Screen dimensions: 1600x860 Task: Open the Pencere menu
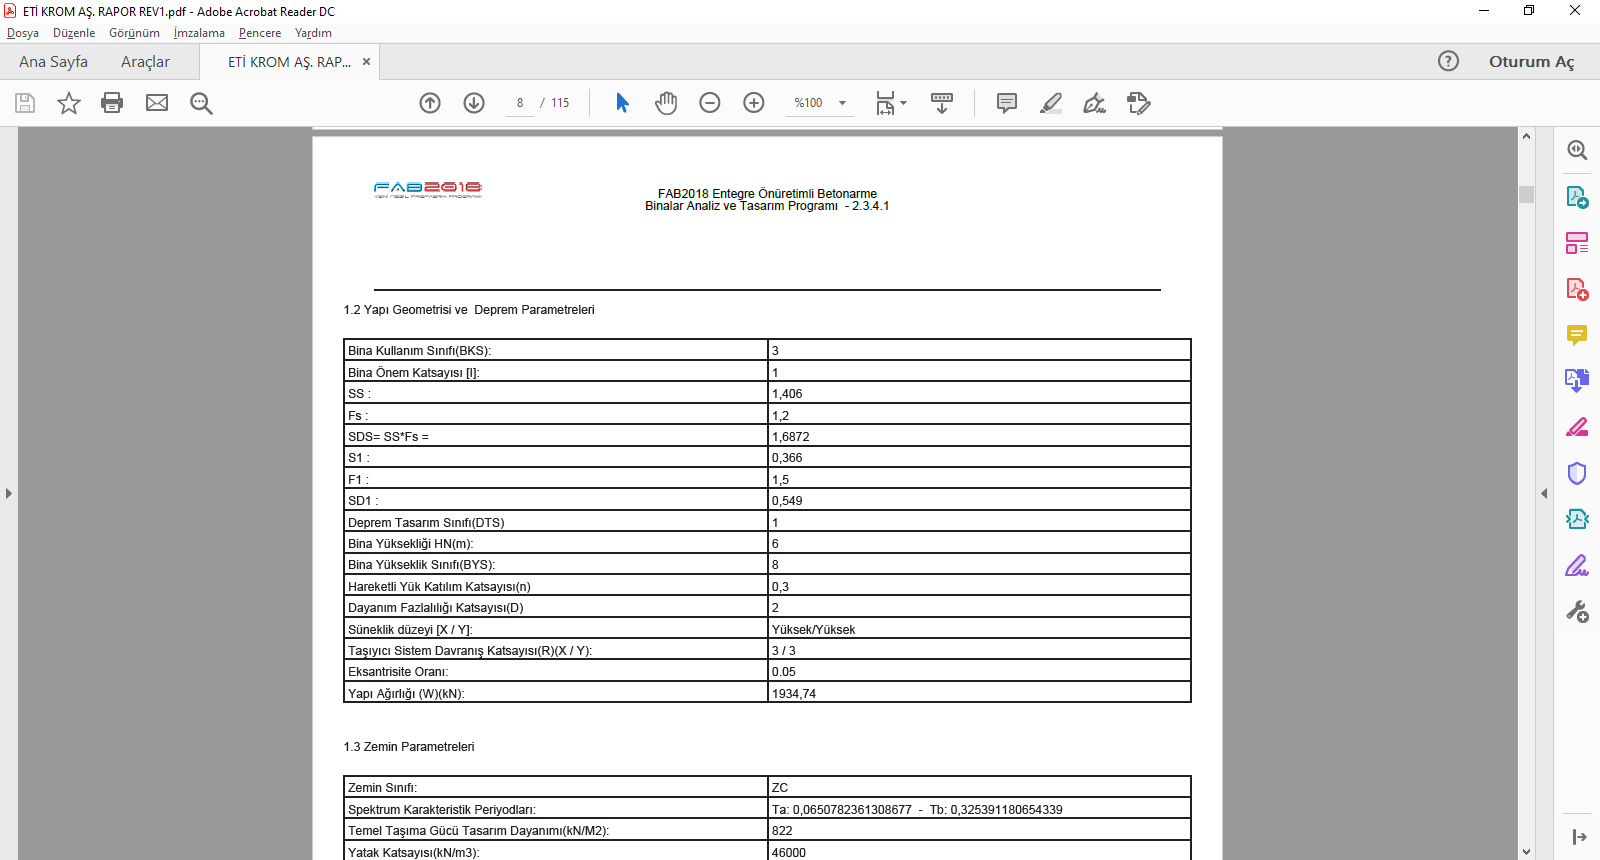260,33
